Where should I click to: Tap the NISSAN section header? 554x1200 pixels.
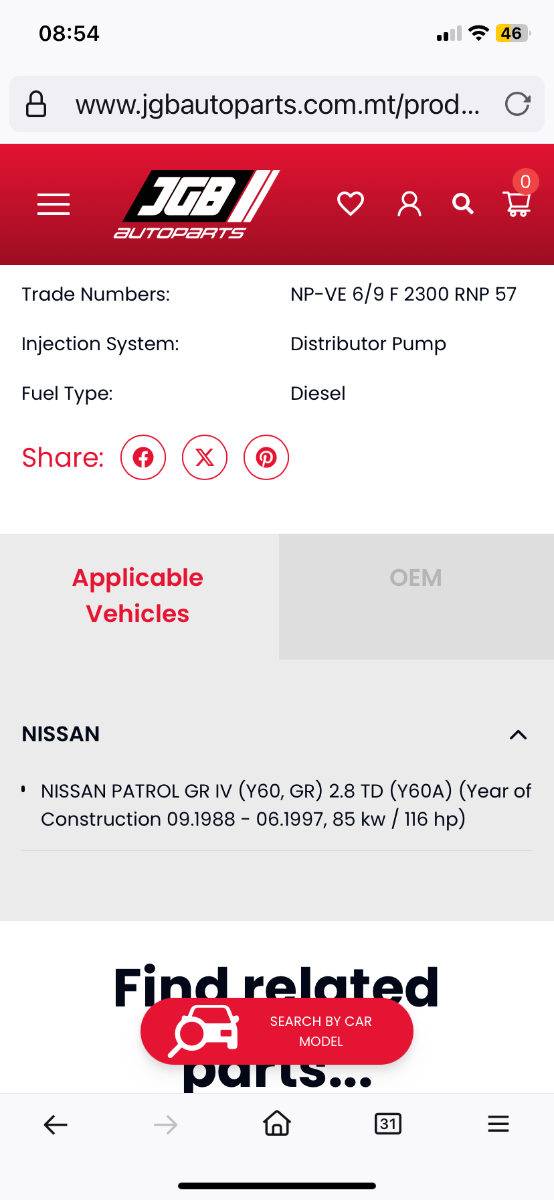(277, 734)
